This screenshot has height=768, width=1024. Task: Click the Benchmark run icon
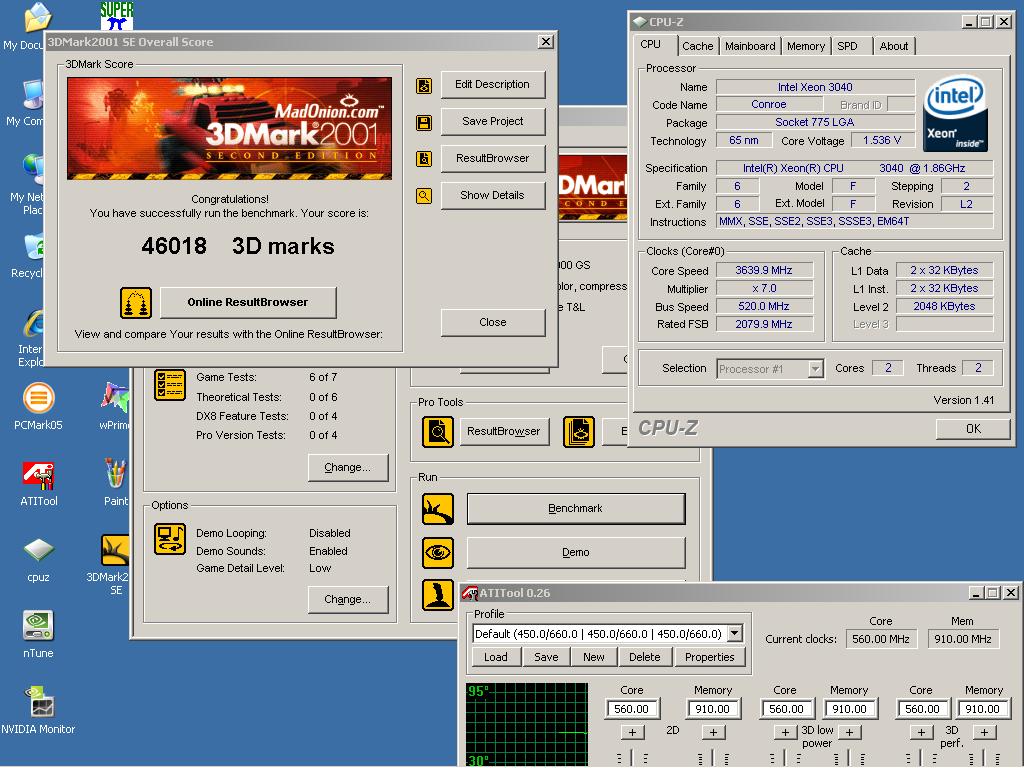(438, 509)
